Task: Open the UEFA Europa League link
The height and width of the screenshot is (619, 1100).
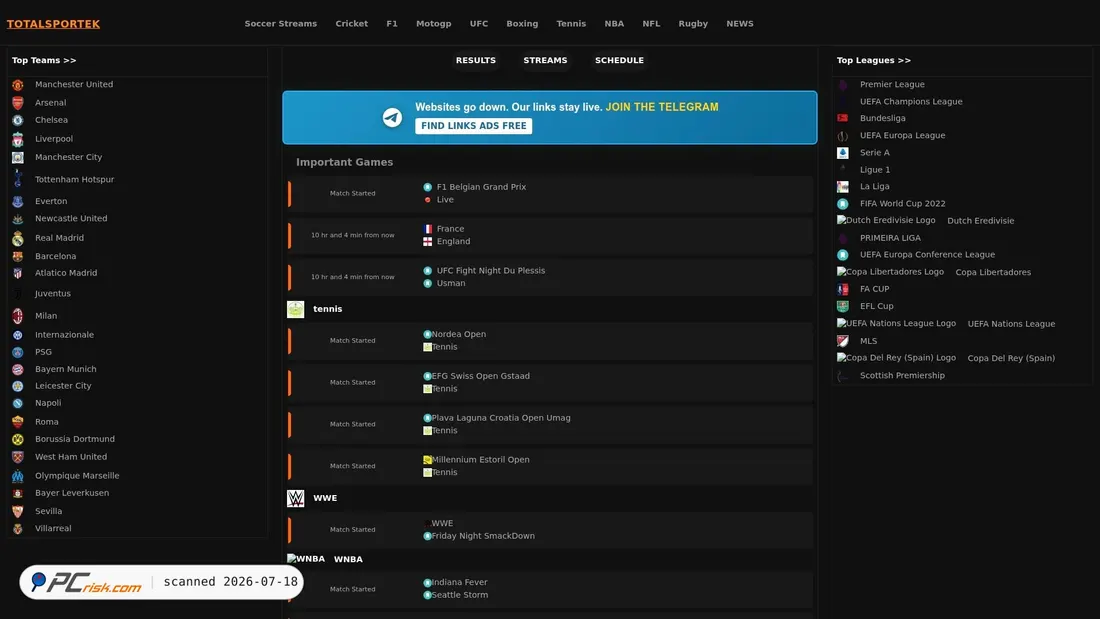Action: pyautogui.click(x=902, y=135)
